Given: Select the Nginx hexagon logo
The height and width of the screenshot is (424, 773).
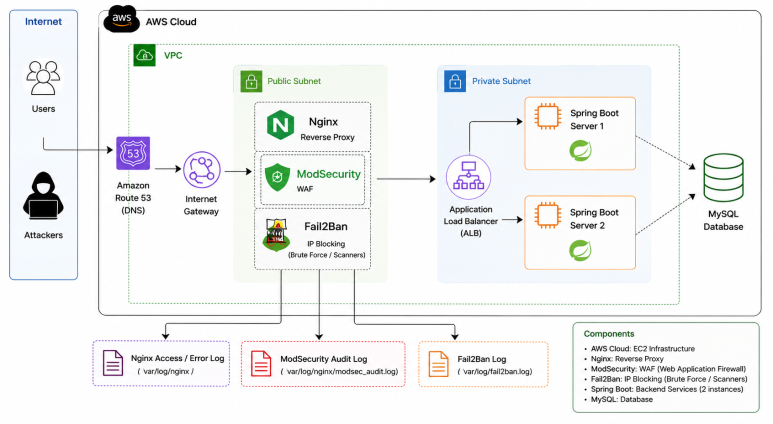Looking at the screenshot, I should coord(280,125).
